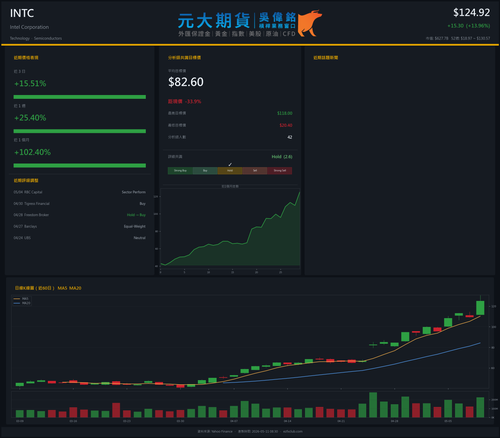Click the +25.40% one-week performance value
This screenshot has height=438, width=500.
pos(30,118)
